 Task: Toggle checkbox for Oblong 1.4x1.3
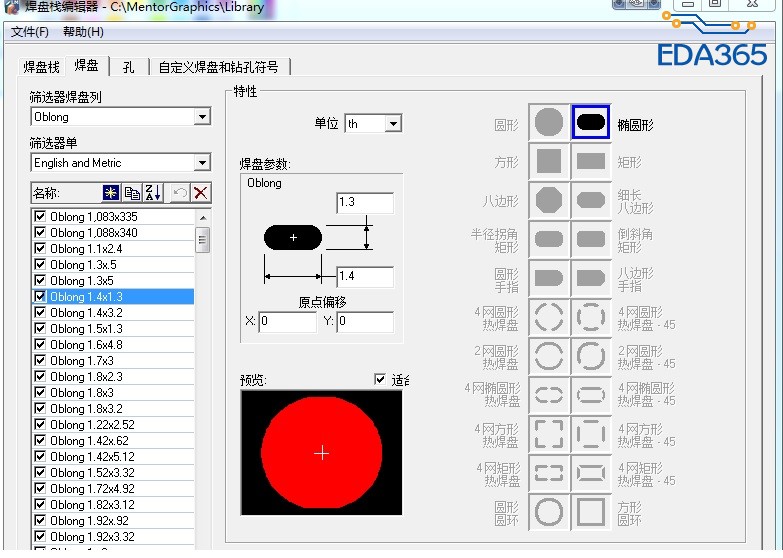coord(40,296)
